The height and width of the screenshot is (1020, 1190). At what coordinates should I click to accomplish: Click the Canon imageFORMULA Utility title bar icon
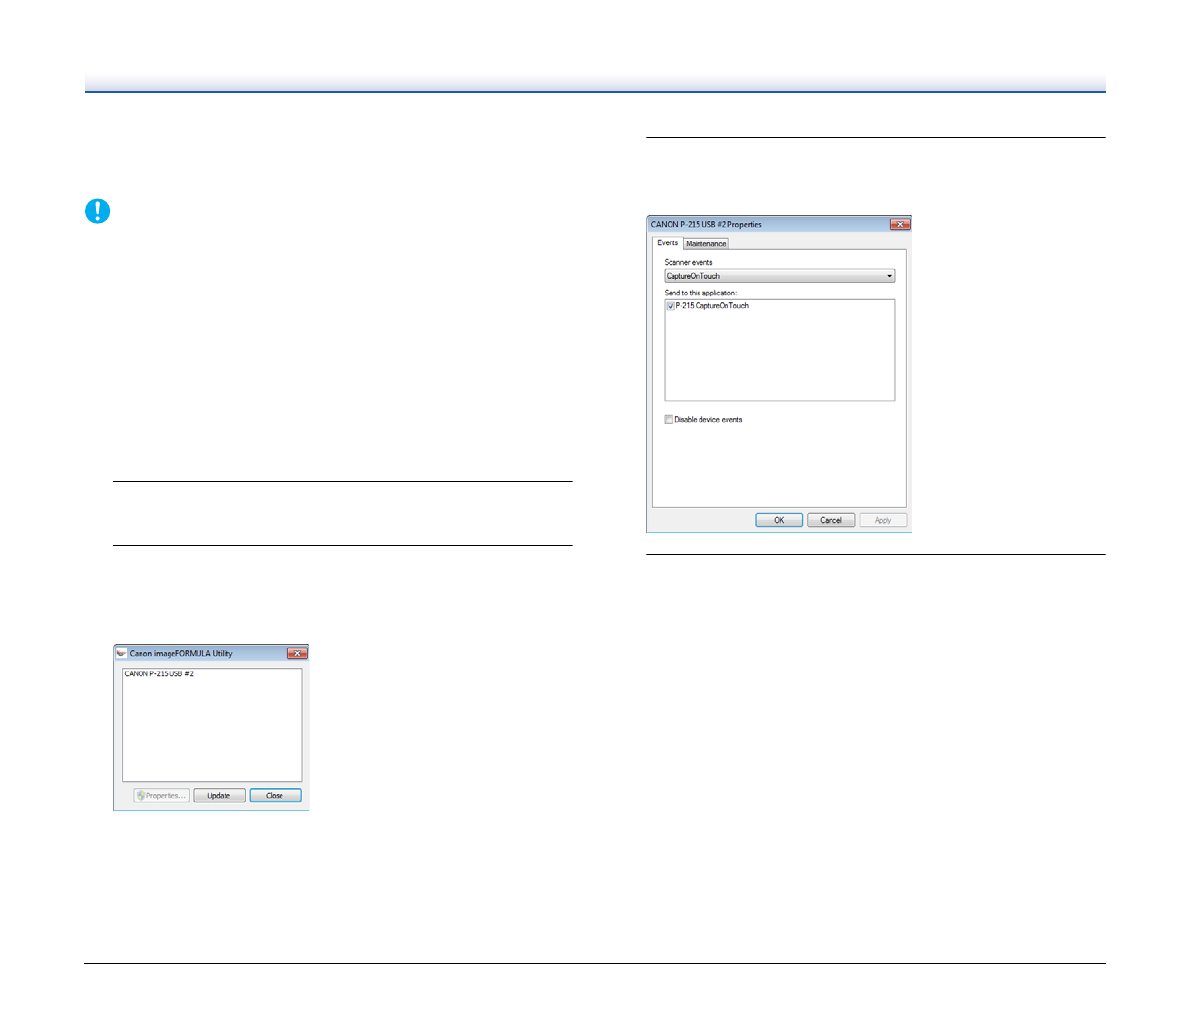tap(121, 653)
